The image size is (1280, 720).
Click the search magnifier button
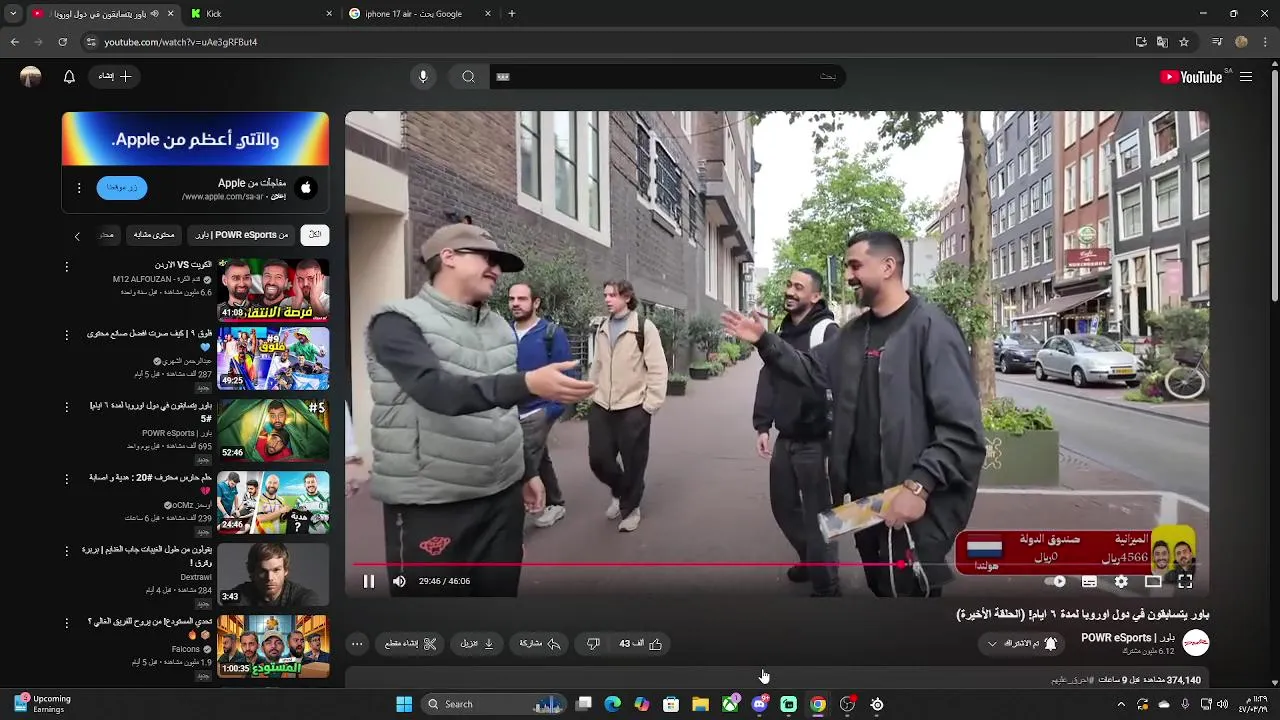coord(468,77)
